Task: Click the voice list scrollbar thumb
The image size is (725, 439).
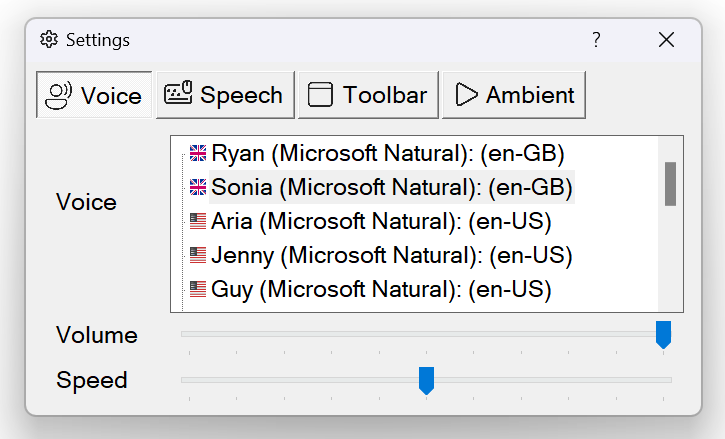Action: coord(670,184)
